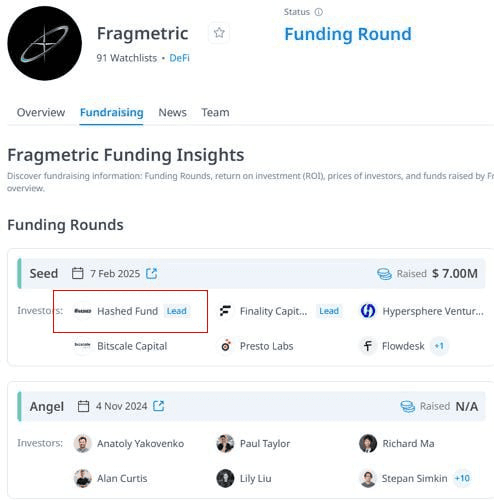The height and width of the screenshot is (500, 494).
Task: Click the Hypersphere Ventures logo icon
Action: (x=368, y=311)
